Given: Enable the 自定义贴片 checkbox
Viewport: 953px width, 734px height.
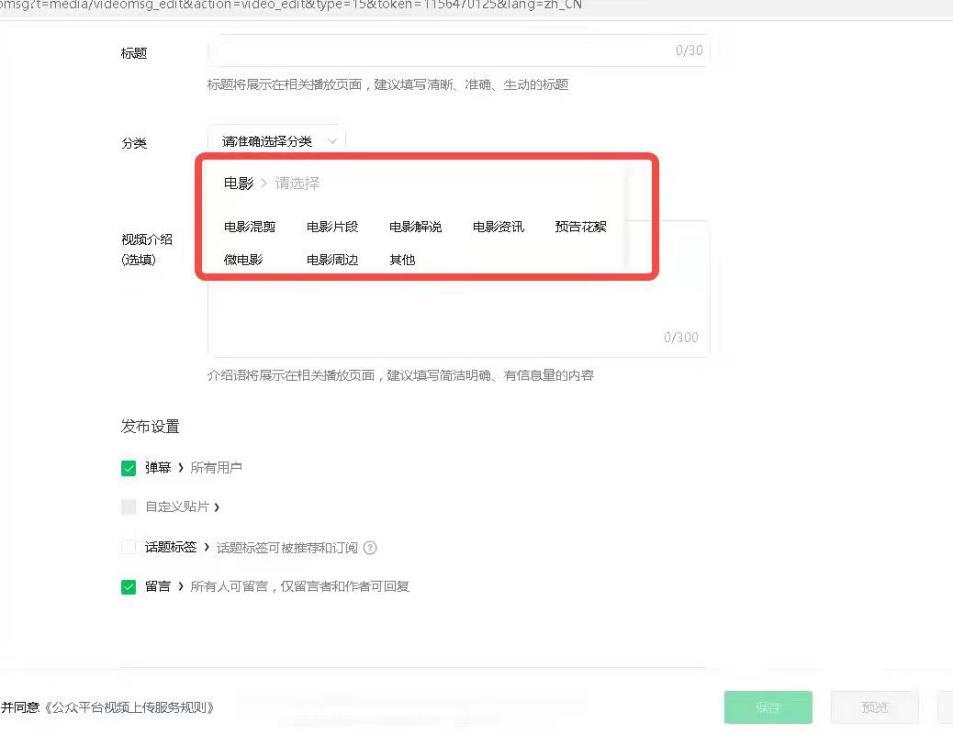Looking at the screenshot, I should click(128, 506).
